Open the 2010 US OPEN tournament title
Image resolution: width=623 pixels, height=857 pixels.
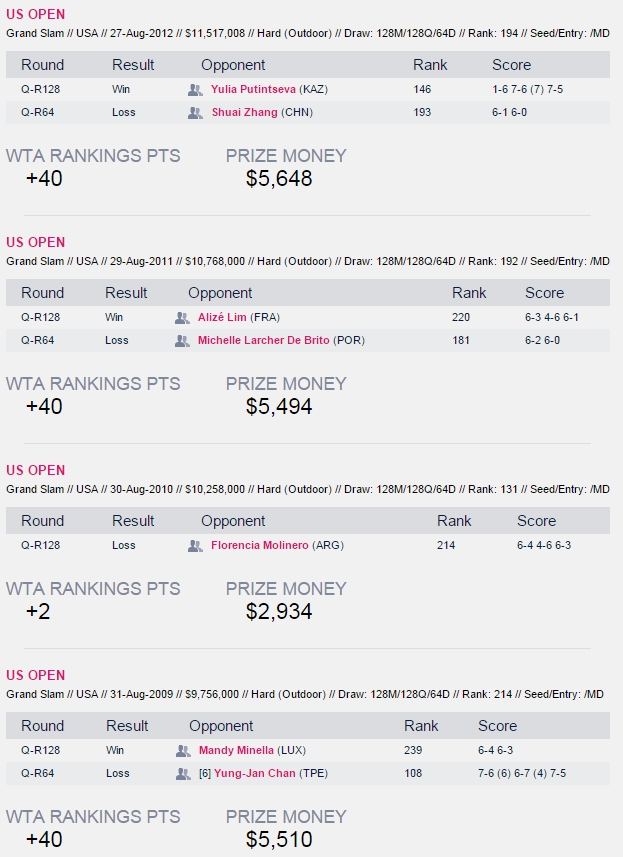tap(36, 470)
